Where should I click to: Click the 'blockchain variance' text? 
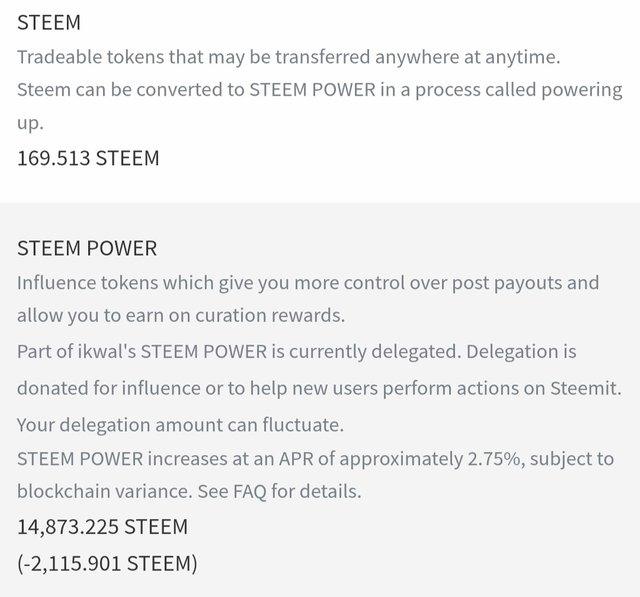(x=104, y=492)
